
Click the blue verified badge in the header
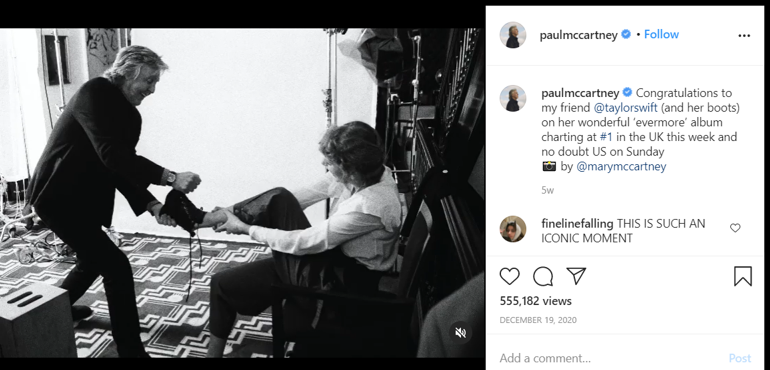[626, 34]
